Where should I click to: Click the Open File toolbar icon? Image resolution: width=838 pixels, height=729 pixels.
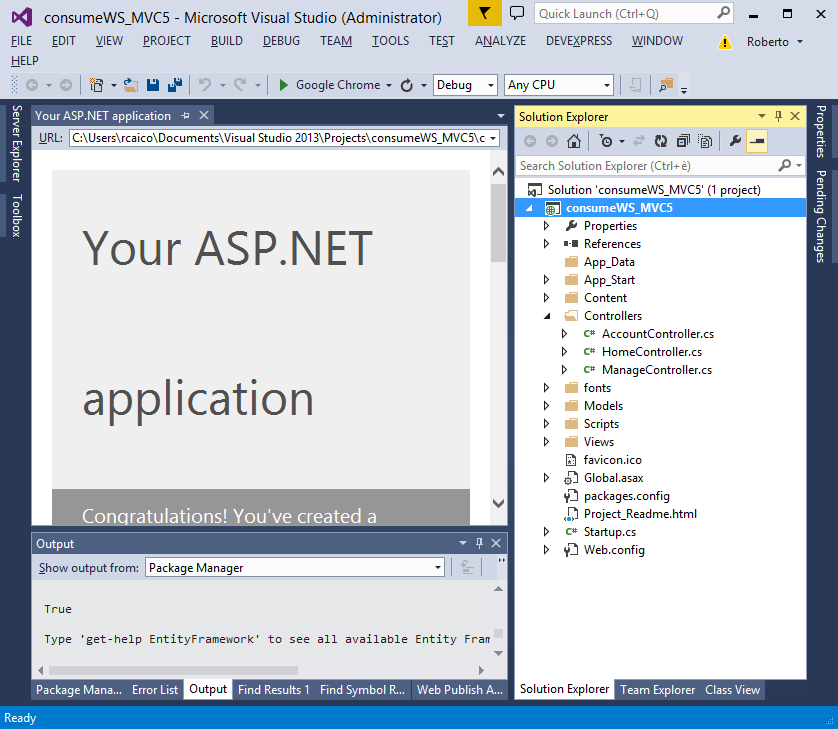click(130, 85)
